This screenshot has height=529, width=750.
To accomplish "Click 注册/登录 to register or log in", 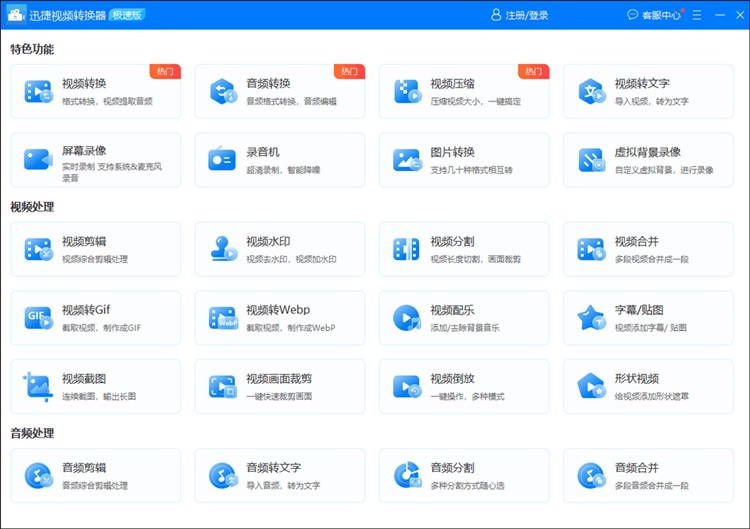I will 520,15.
